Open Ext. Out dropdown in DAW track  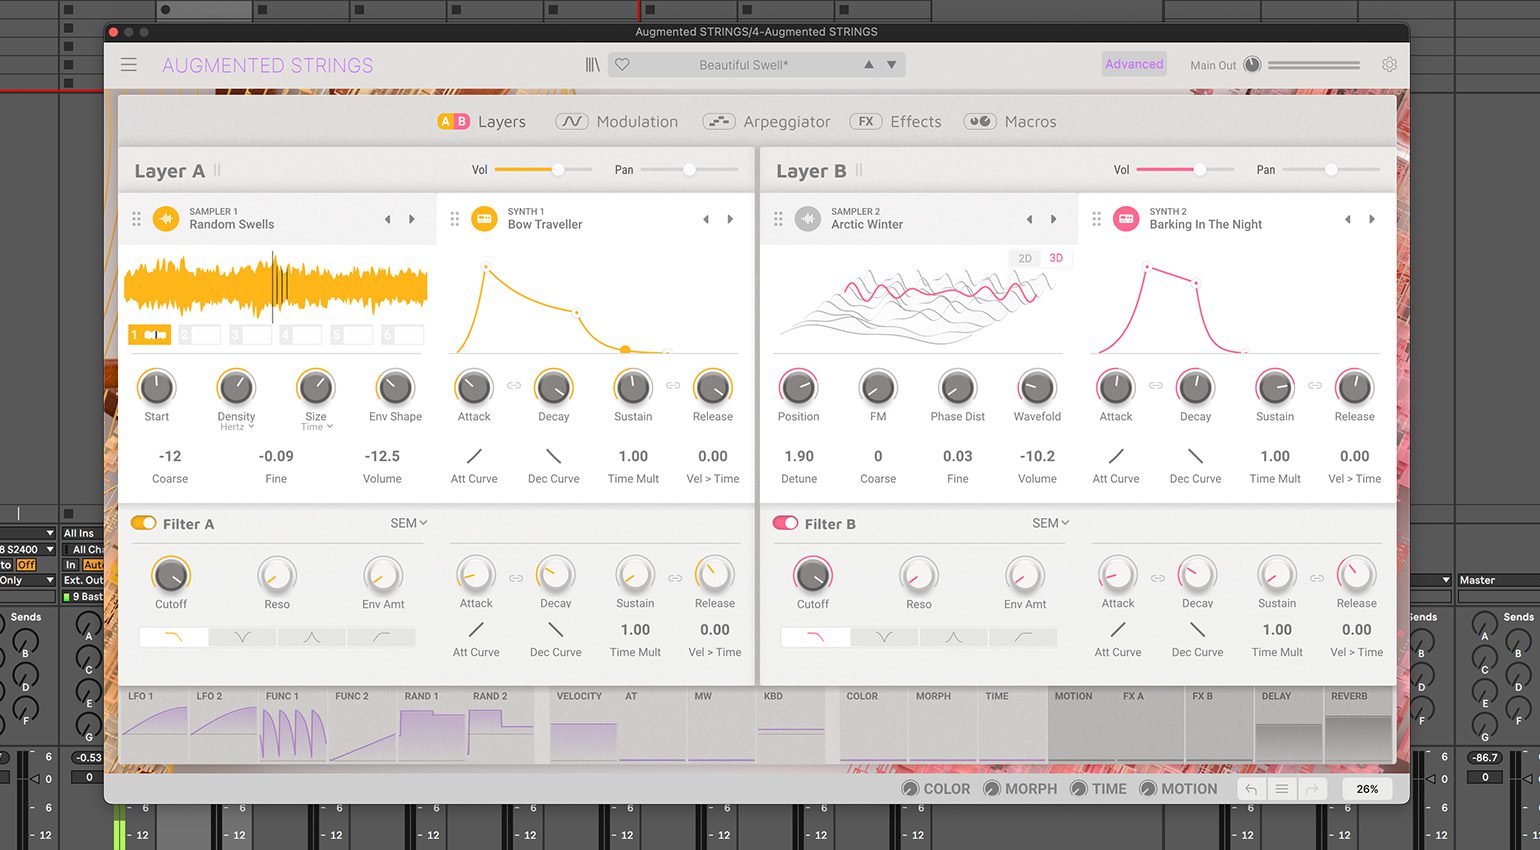pos(83,580)
